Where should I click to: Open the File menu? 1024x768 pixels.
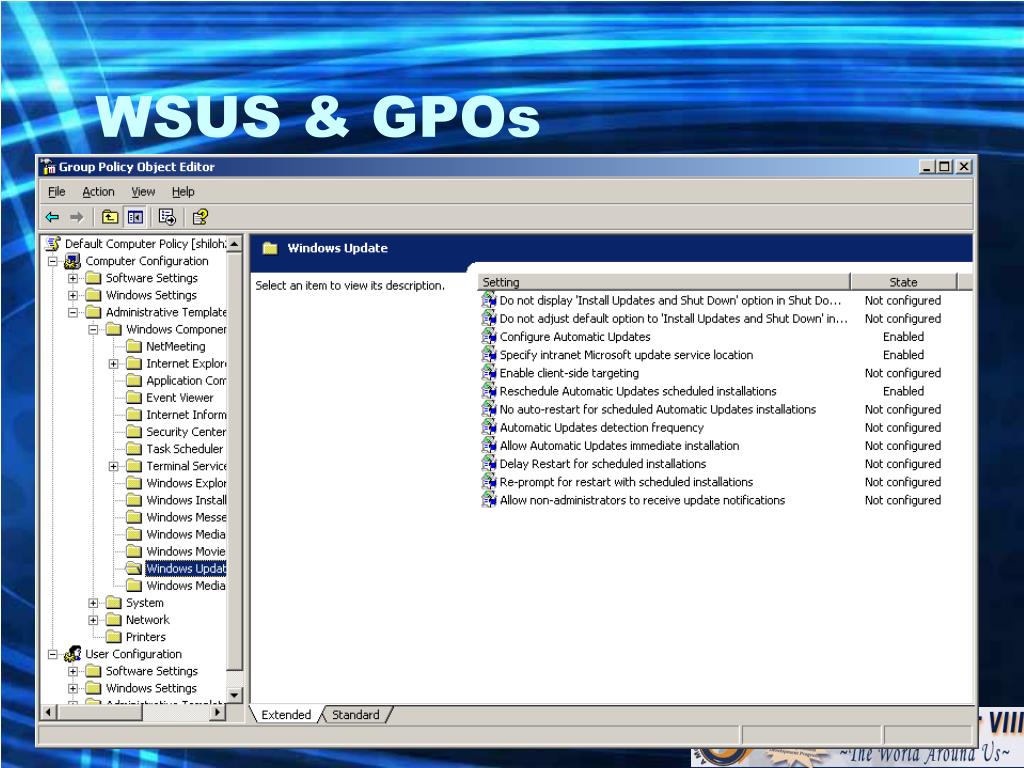(x=57, y=191)
